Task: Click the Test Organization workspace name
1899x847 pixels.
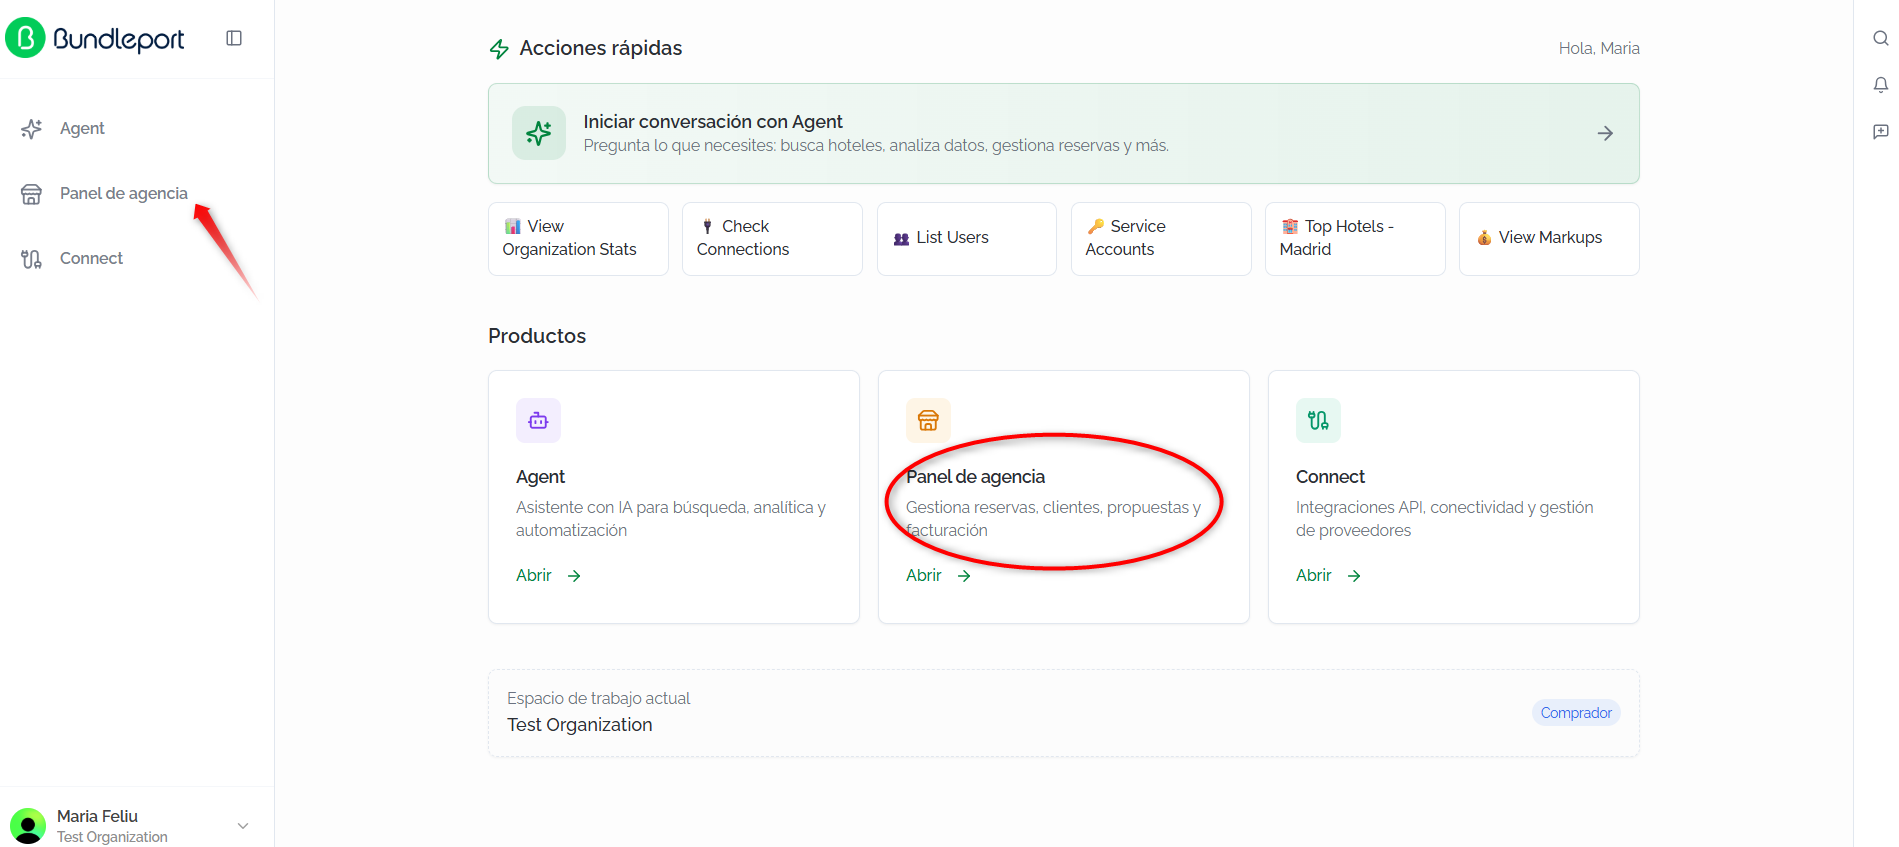Action: 579,725
